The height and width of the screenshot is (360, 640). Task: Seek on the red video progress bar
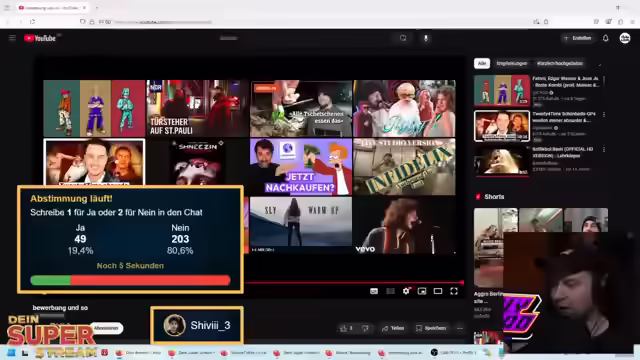click(x=353, y=282)
